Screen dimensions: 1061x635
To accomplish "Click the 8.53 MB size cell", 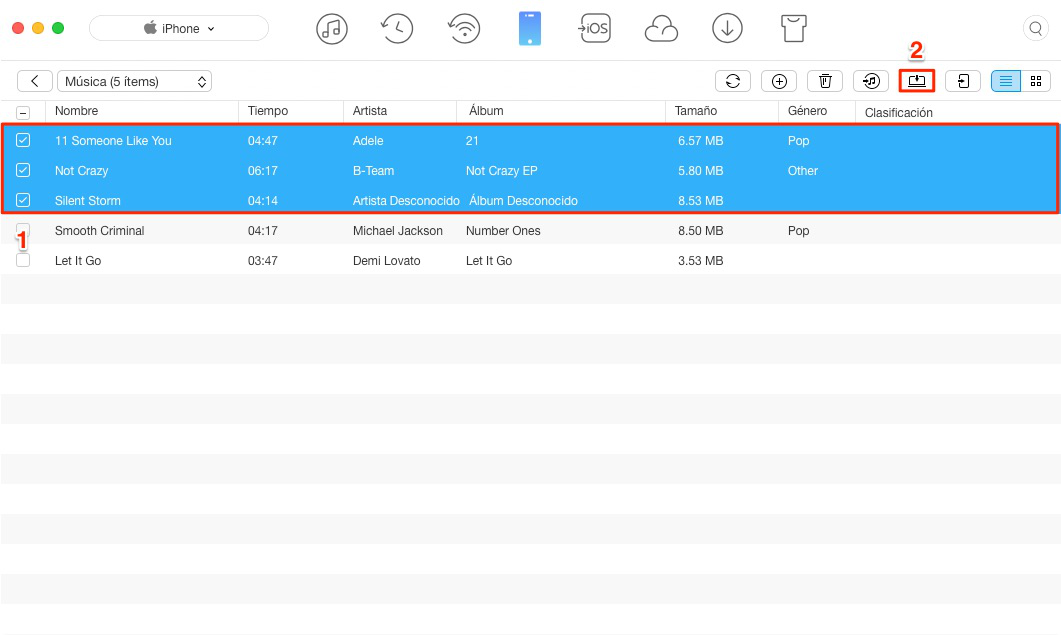I will (x=700, y=200).
